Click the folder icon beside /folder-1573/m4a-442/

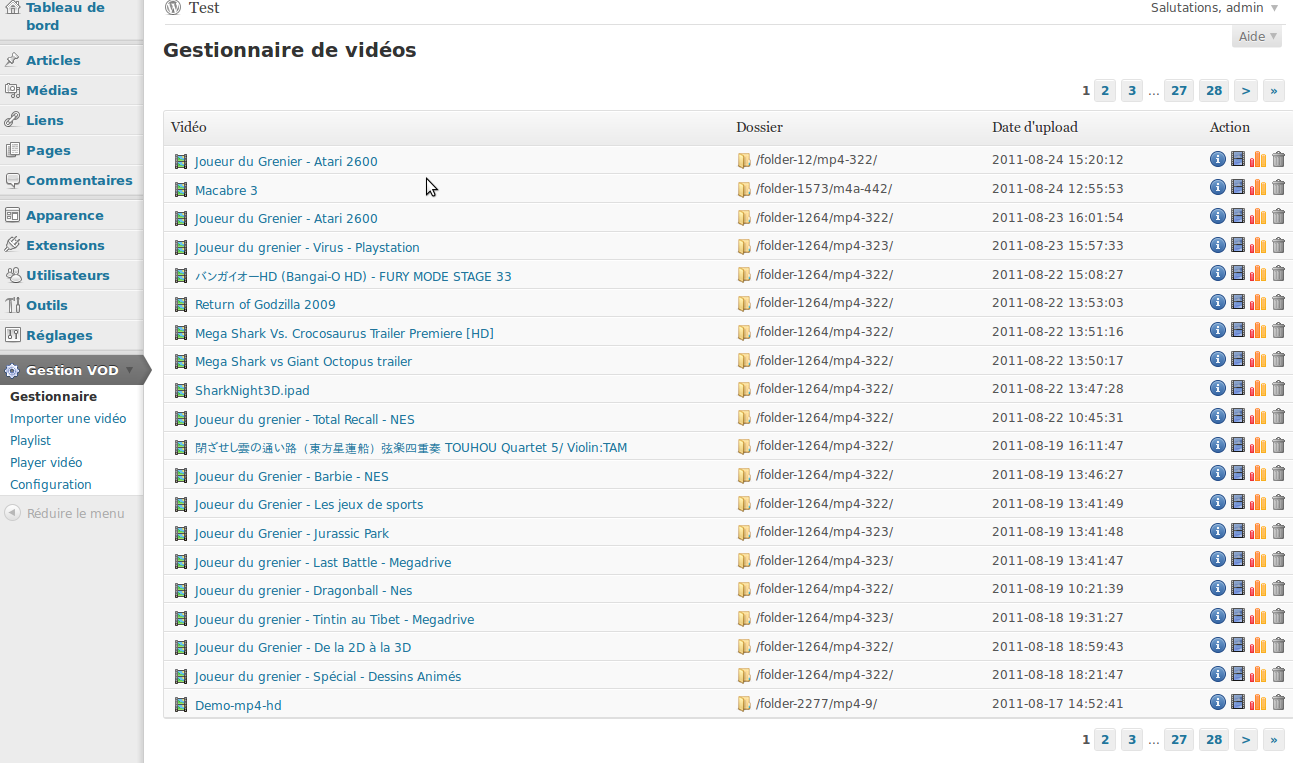744,188
